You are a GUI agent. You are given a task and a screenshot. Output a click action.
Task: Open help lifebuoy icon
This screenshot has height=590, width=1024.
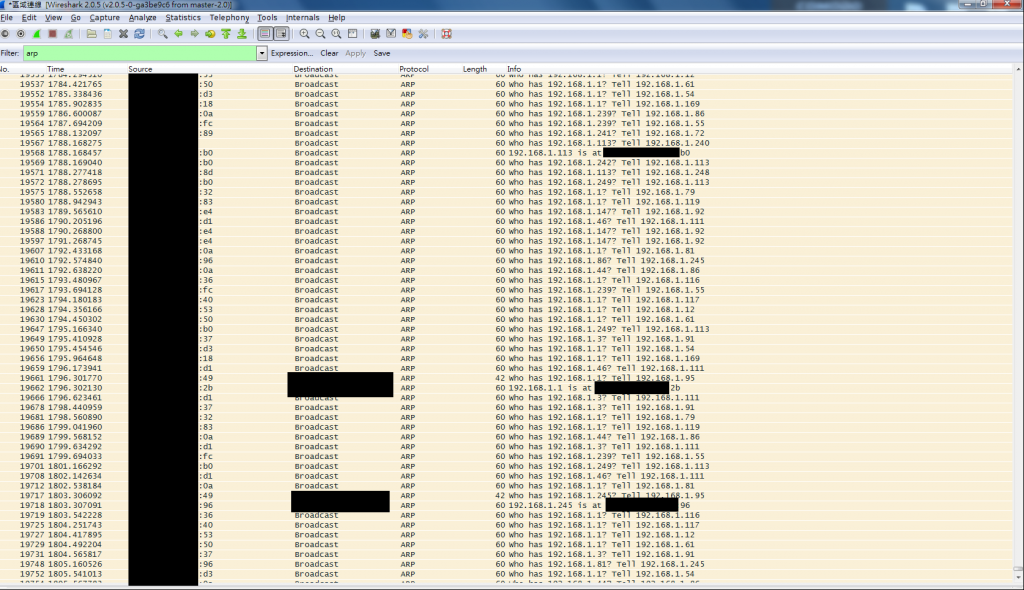447,34
